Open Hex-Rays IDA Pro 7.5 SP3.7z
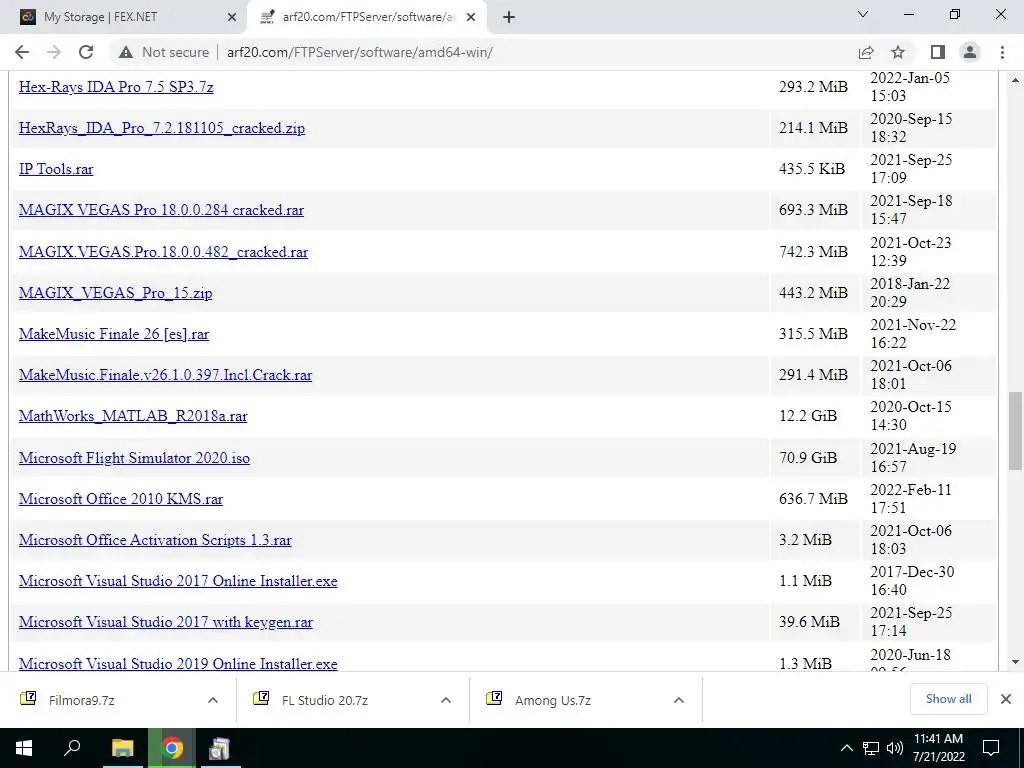 click(x=116, y=87)
